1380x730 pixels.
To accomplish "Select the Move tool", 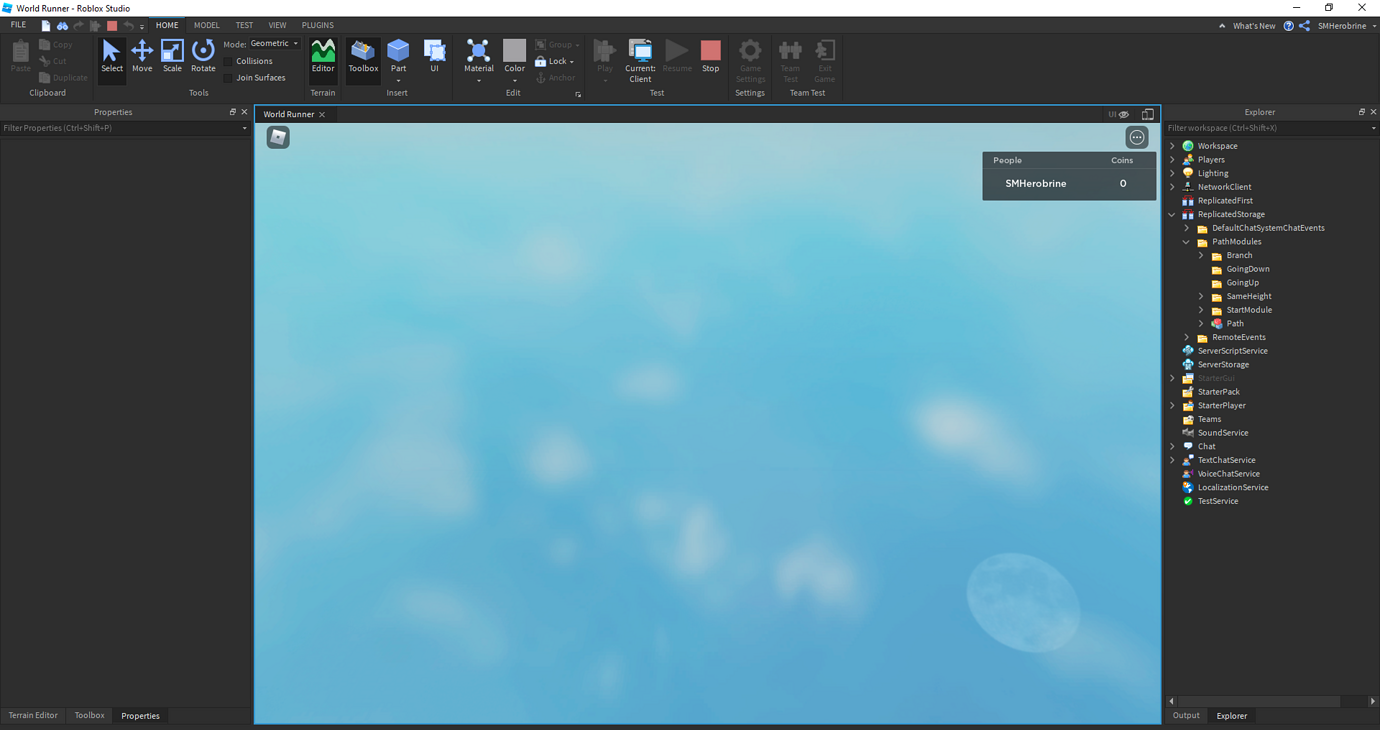I will pos(142,57).
